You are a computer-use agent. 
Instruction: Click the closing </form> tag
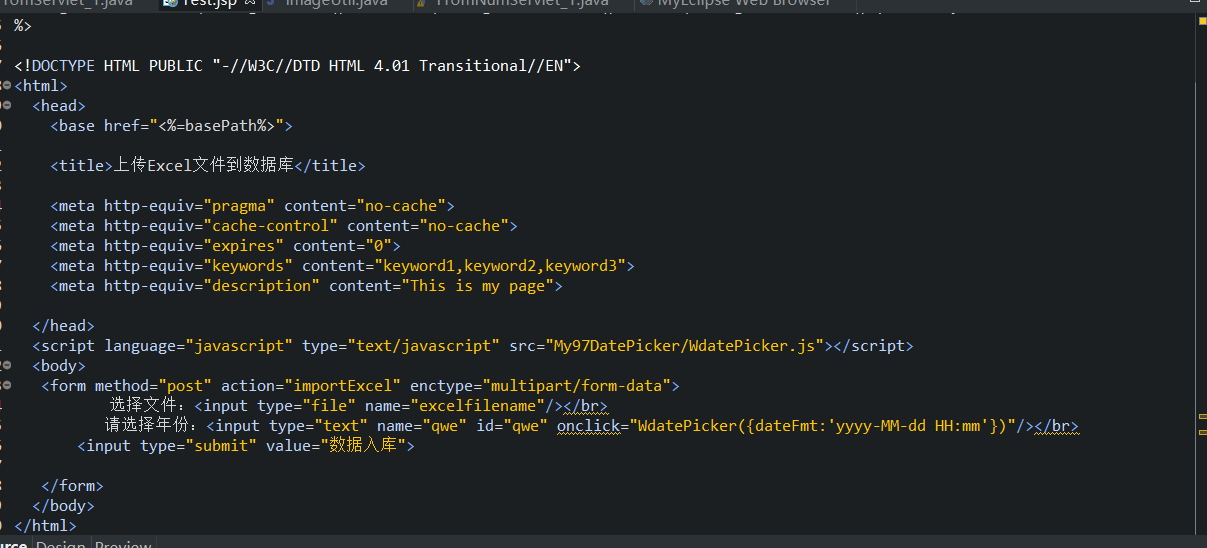tap(72, 486)
